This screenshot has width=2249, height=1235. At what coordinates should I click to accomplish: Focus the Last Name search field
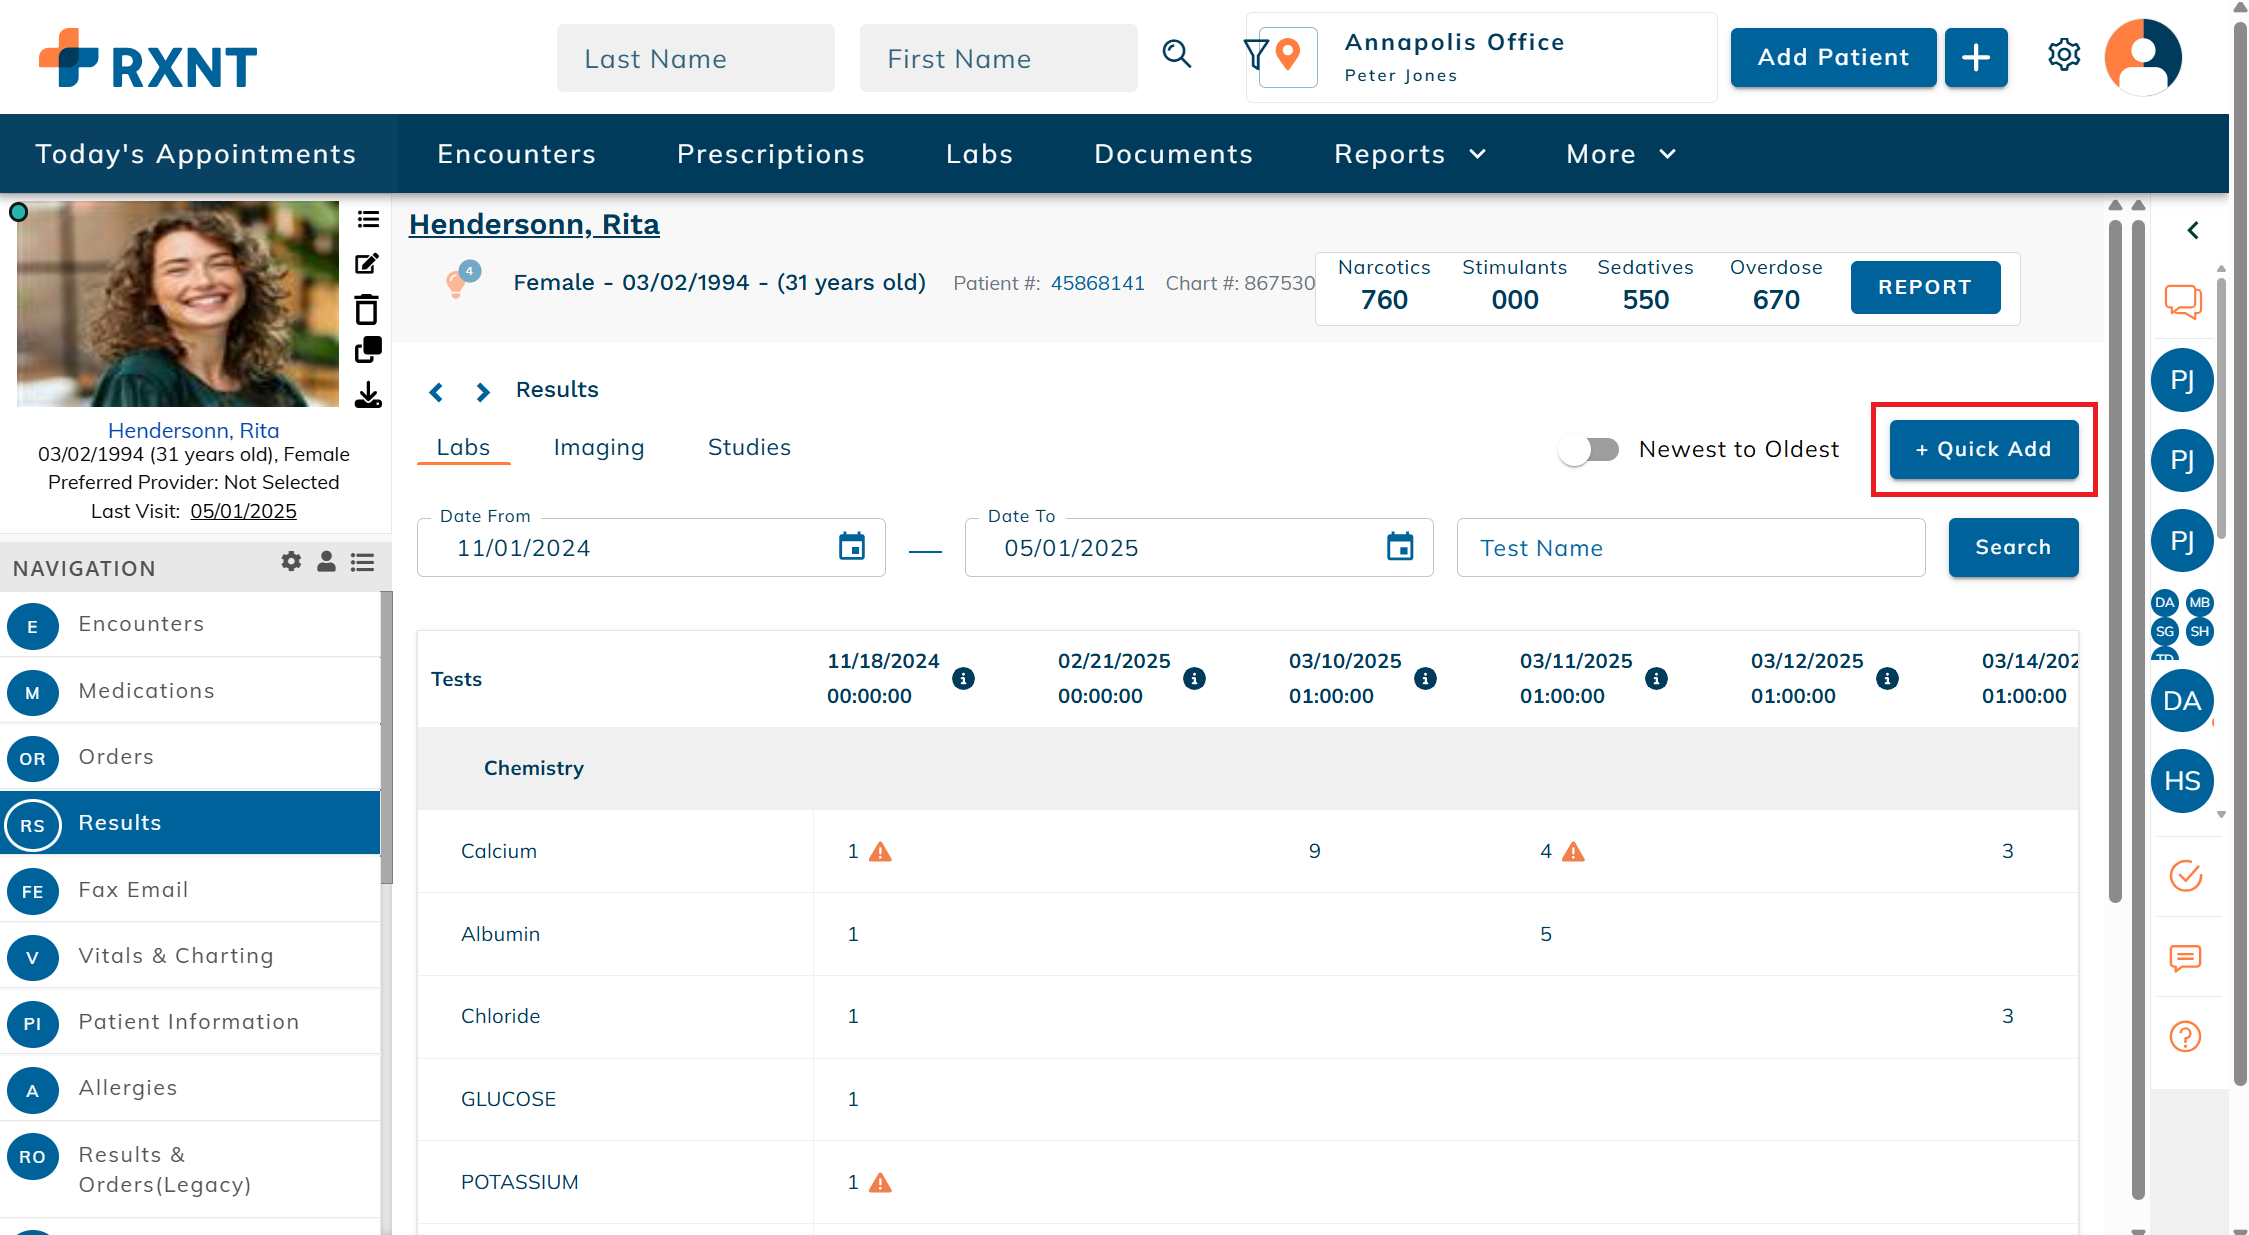(x=696, y=58)
